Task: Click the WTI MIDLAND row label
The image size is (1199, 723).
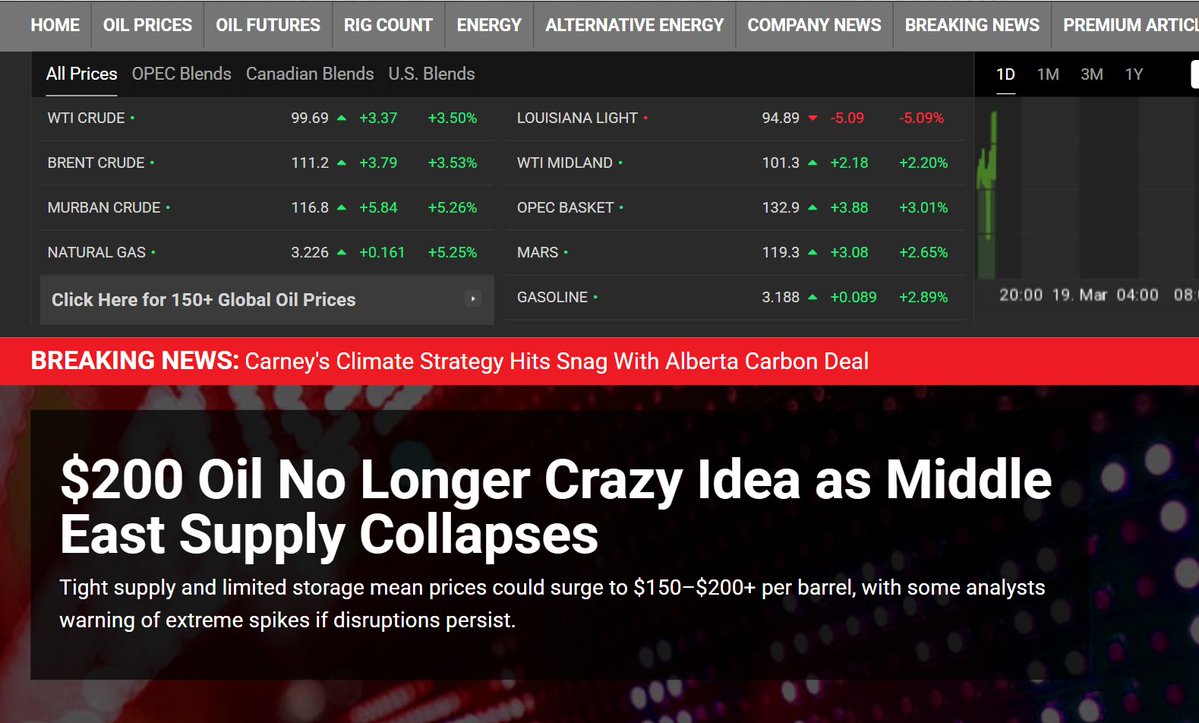Action: tap(564, 163)
